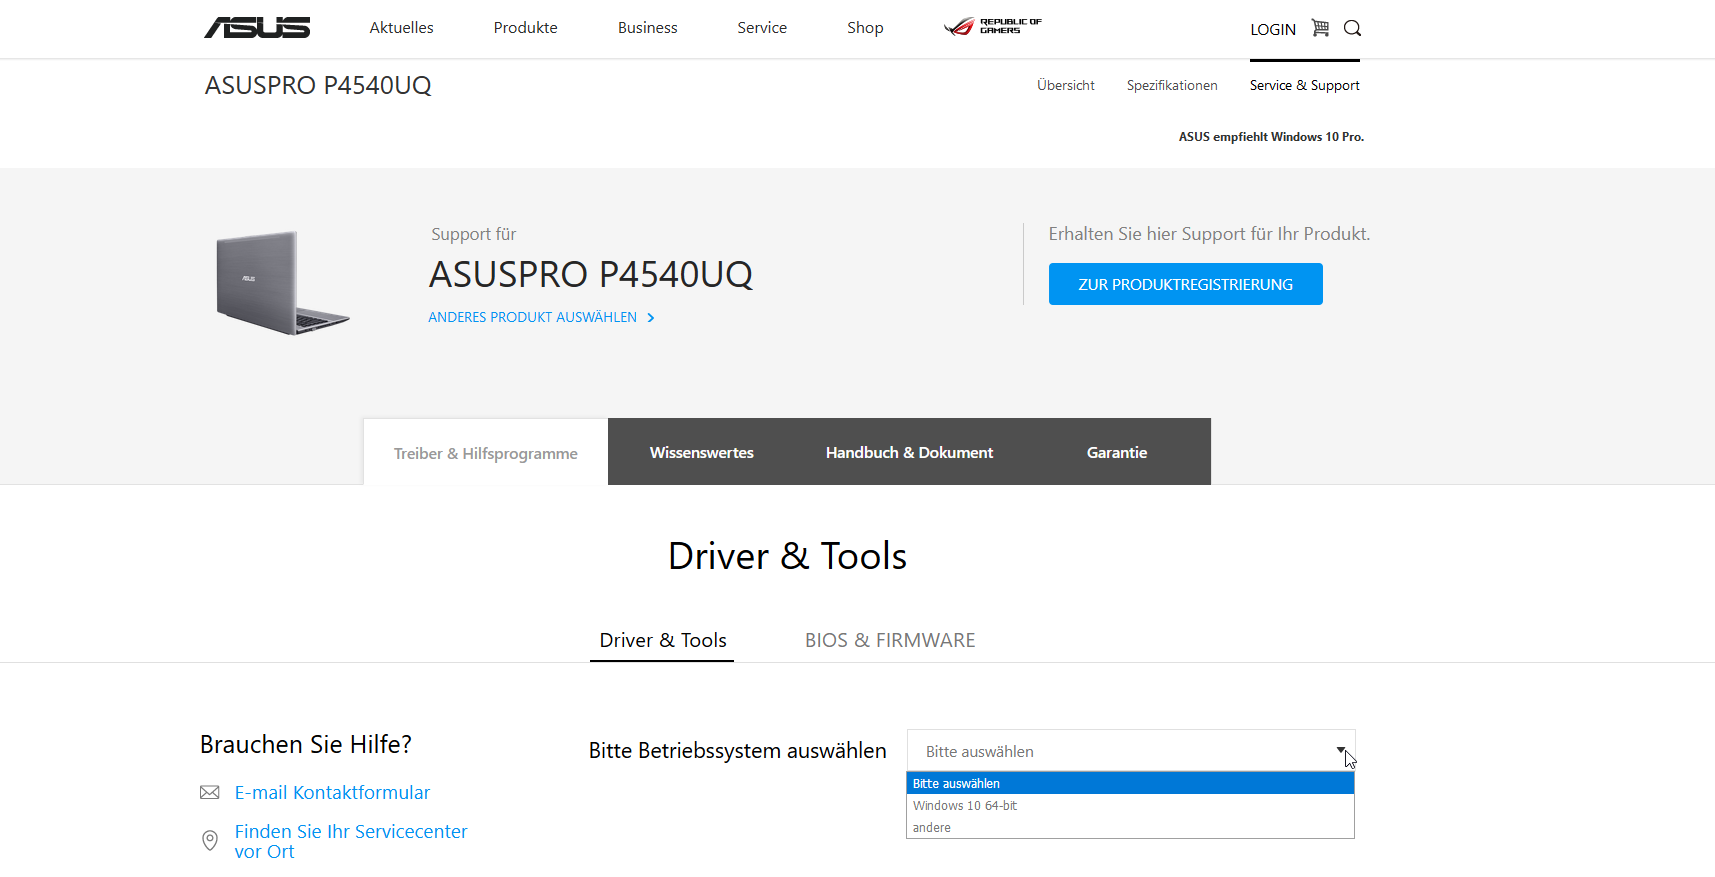This screenshot has height=877, width=1715.
Task: Click the ASUSPRO P4540UQ page title
Action: point(318,85)
